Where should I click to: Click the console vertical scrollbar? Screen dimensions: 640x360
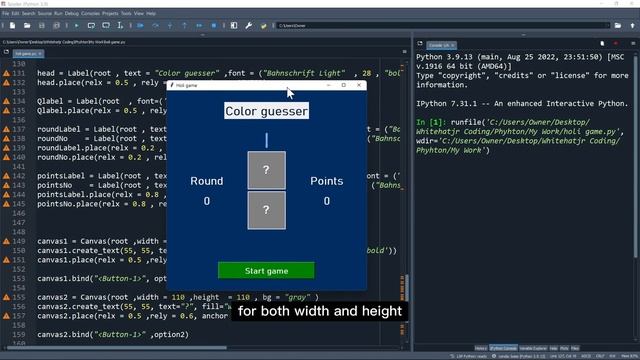[635, 157]
